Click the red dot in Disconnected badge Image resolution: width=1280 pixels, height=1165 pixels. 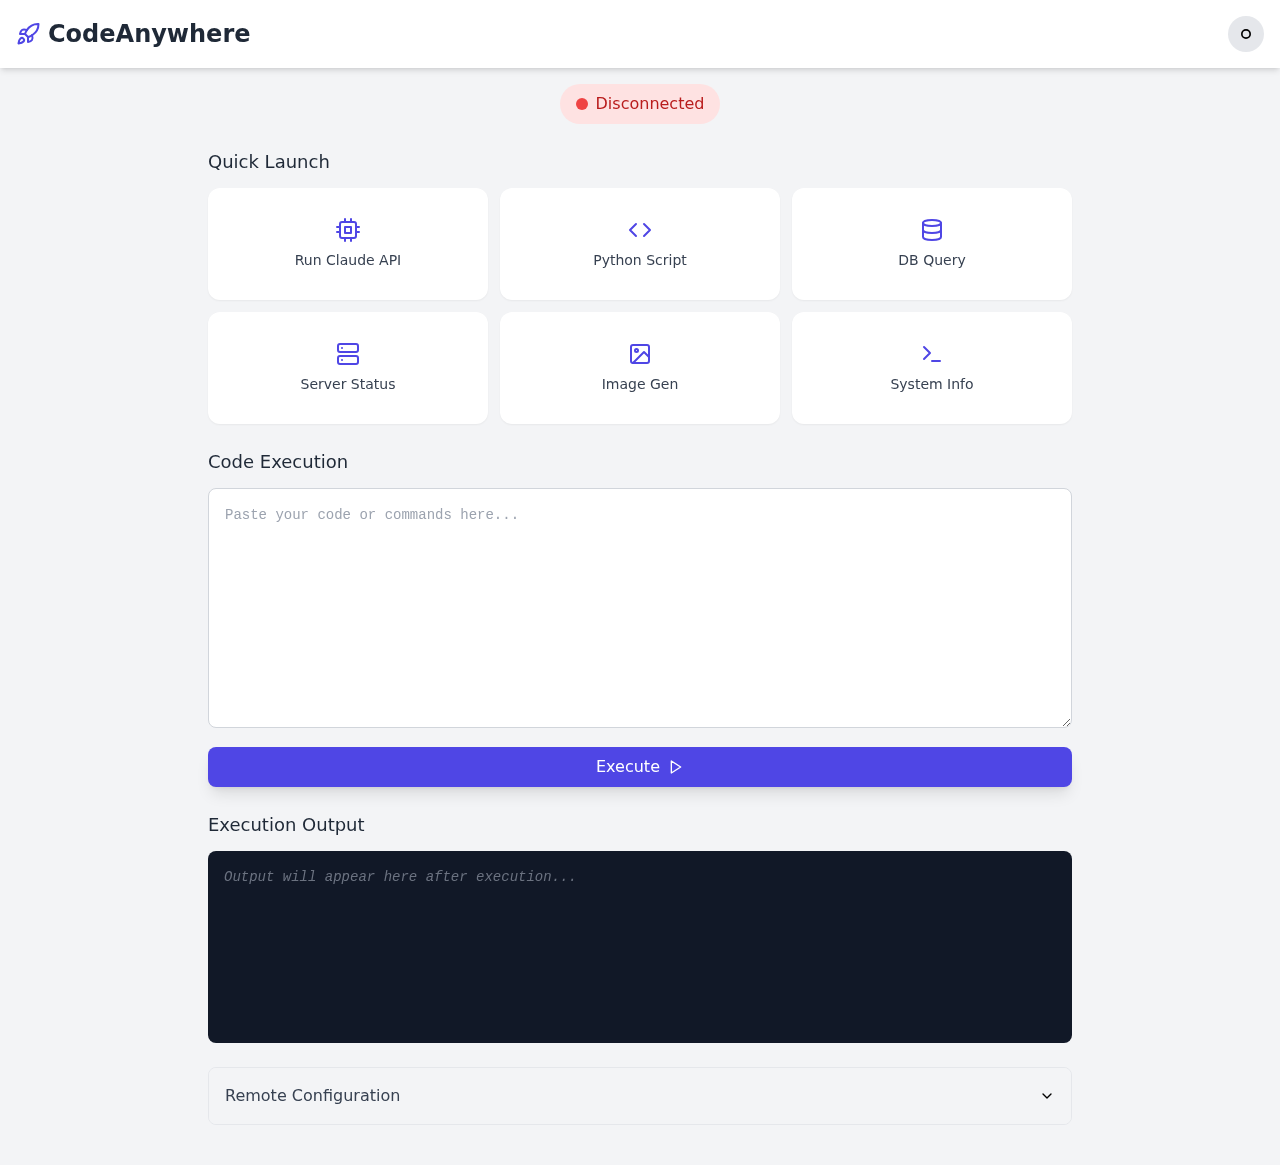tap(580, 102)
